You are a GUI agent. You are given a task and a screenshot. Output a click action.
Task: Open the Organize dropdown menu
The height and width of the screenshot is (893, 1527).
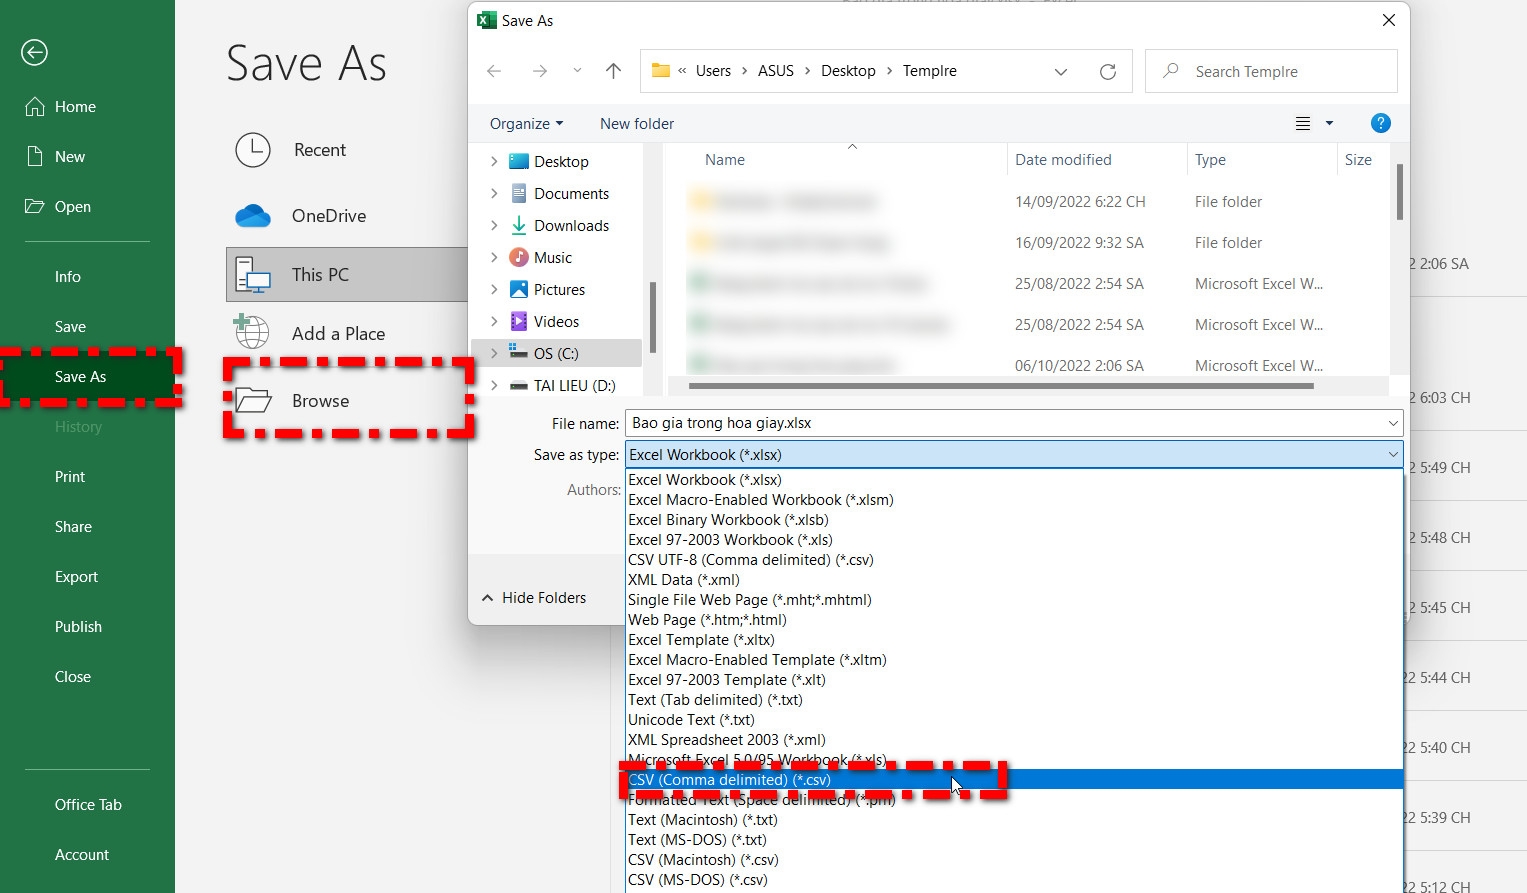526,124
